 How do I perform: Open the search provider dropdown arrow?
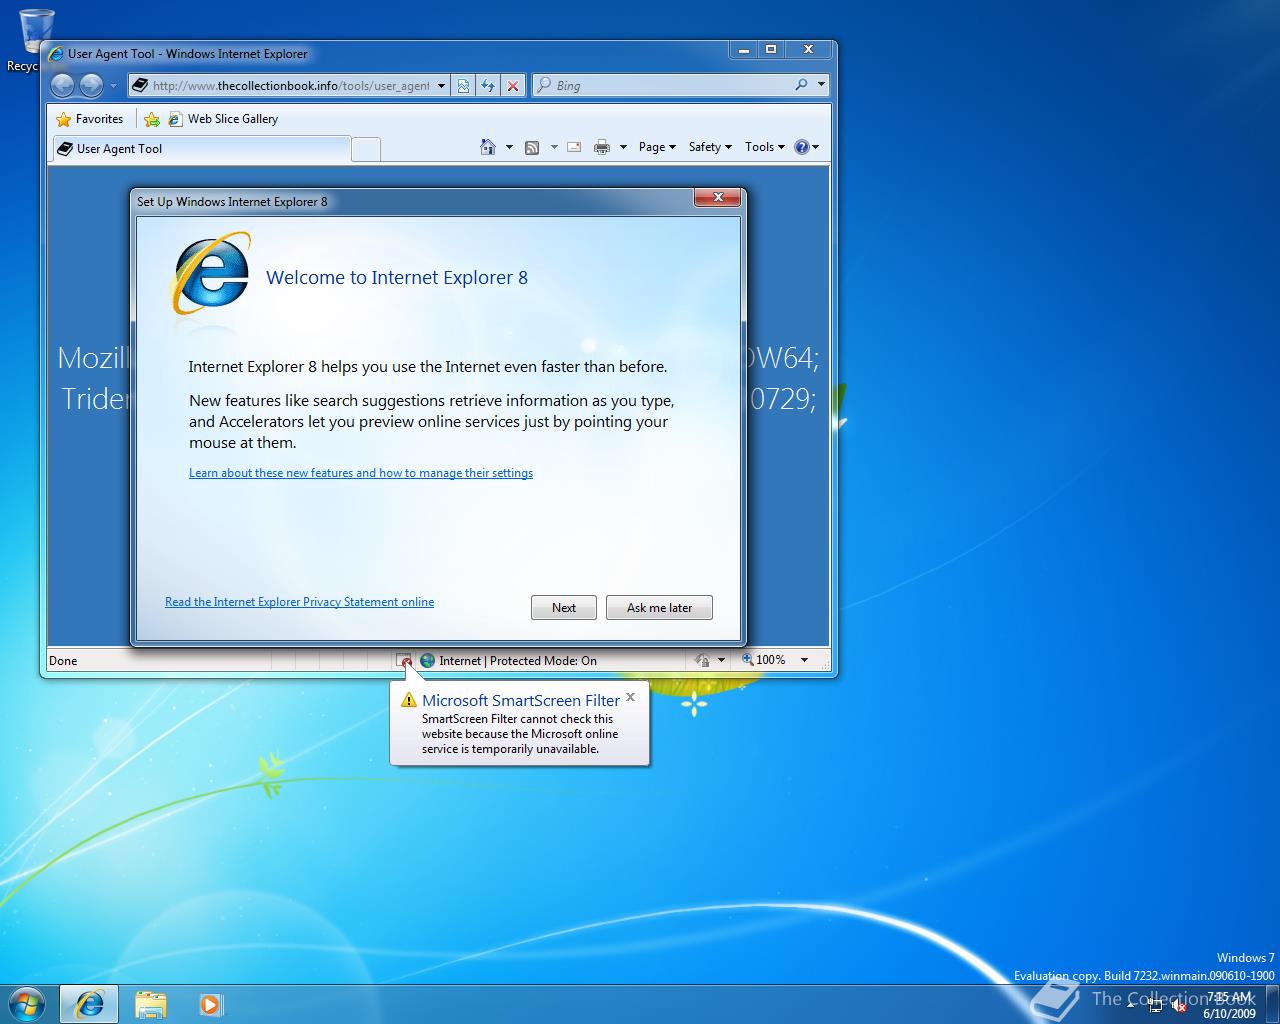(821, 86)
